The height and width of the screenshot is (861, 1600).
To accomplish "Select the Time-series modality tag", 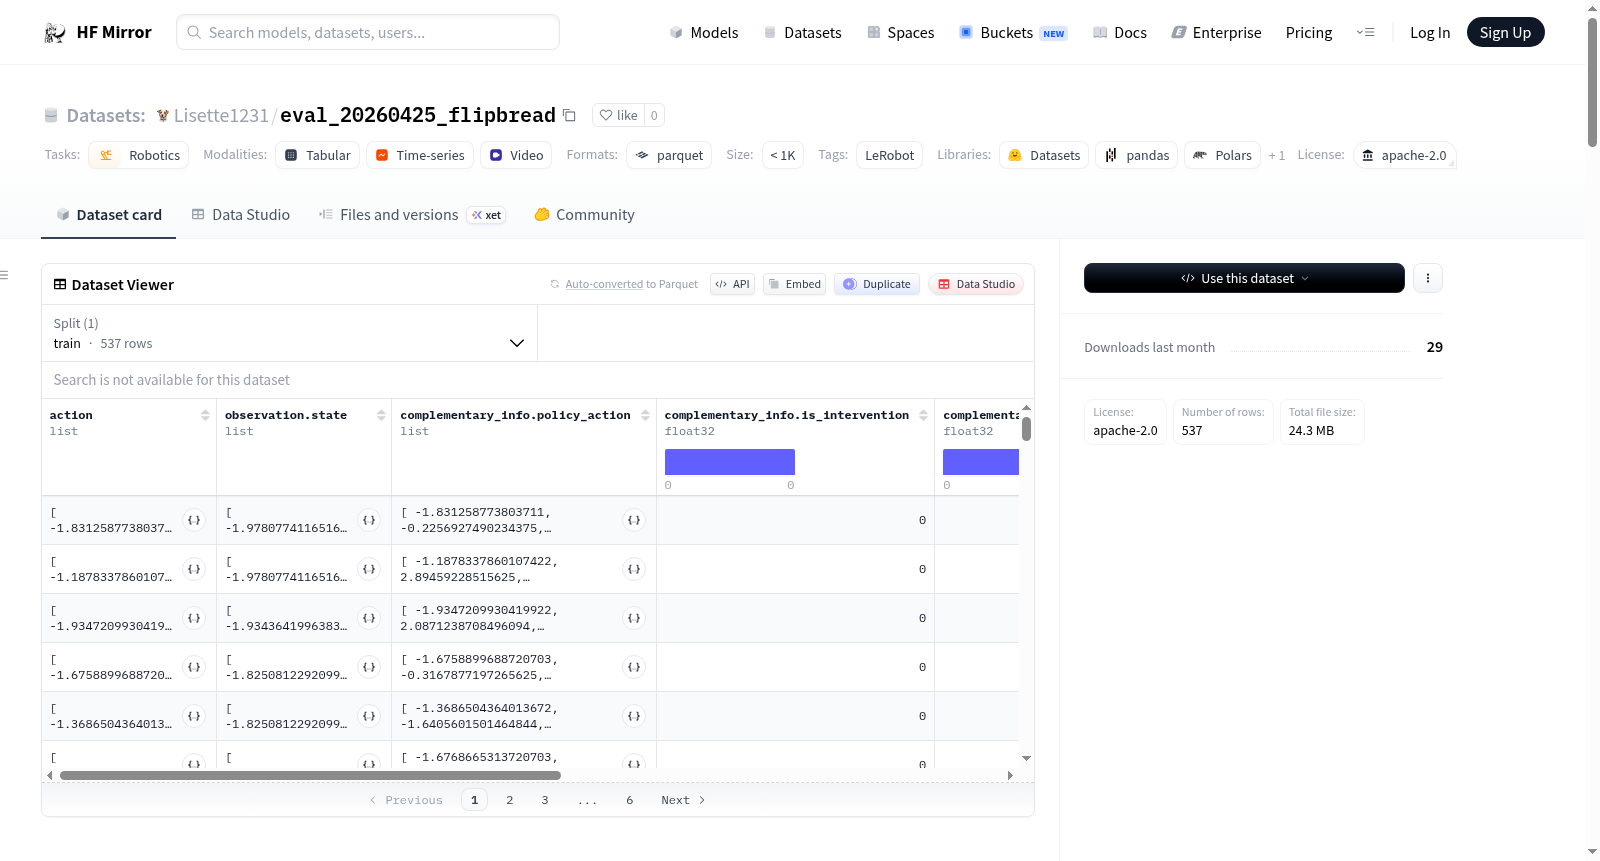I will (420, 155).
